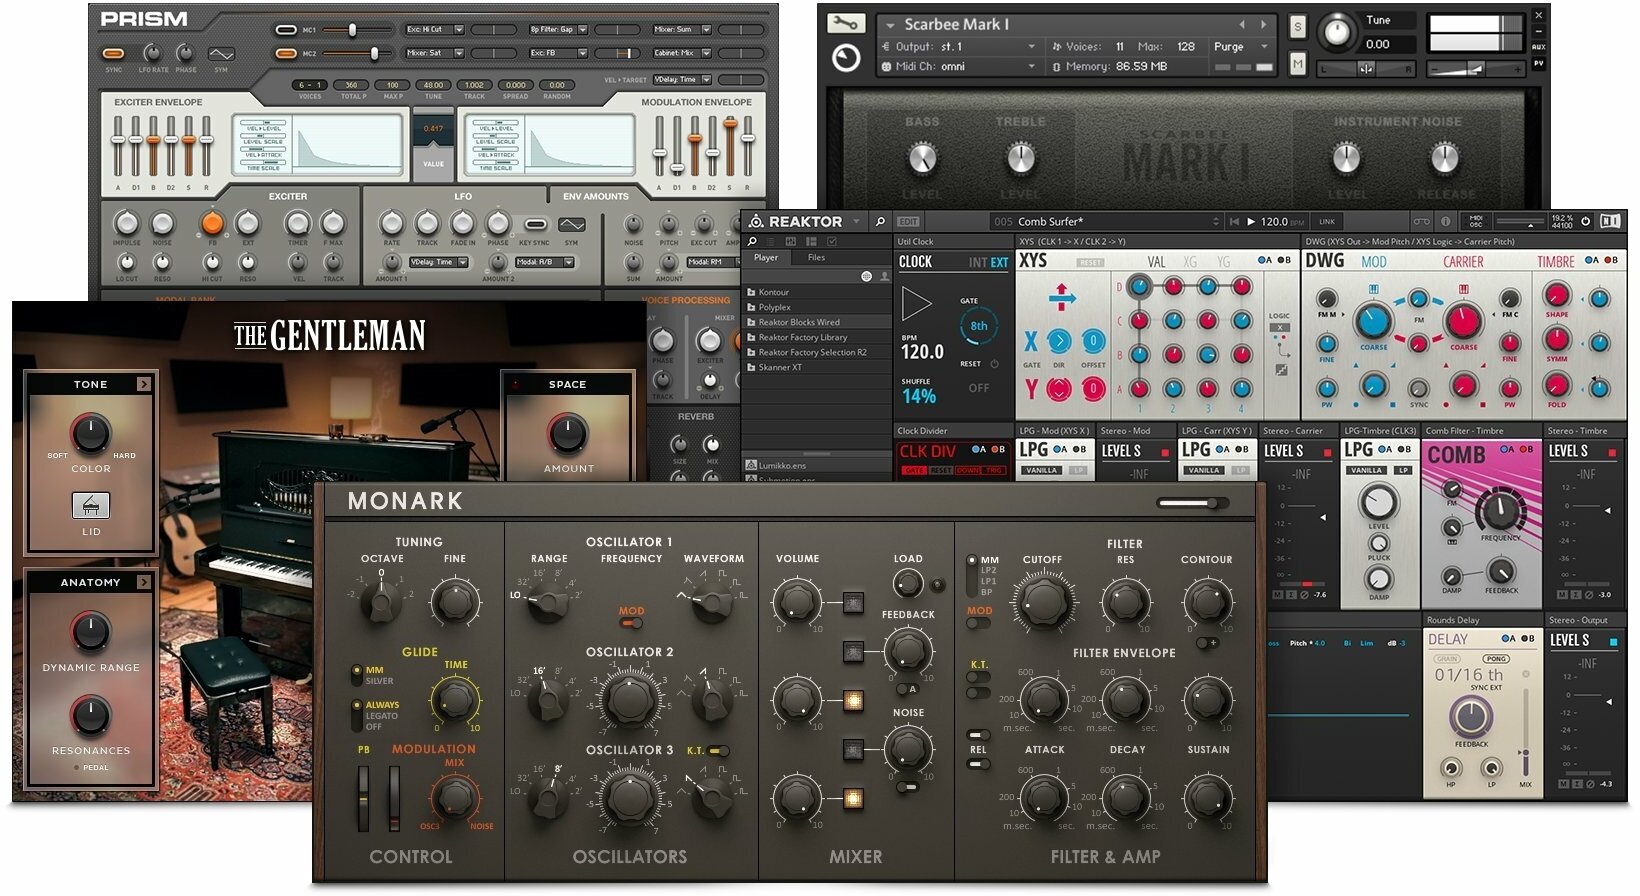Click the Kontakt info circle icon below the wrench
The height and width of the screenshot is (896, 1640).
846,59
